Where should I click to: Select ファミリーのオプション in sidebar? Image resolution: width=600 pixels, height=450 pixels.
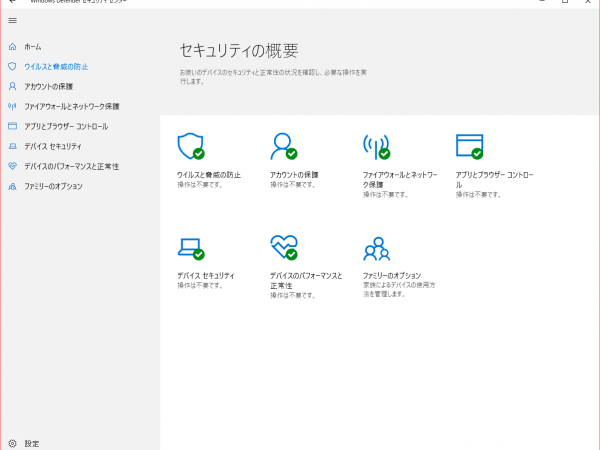tap(53, 186)
